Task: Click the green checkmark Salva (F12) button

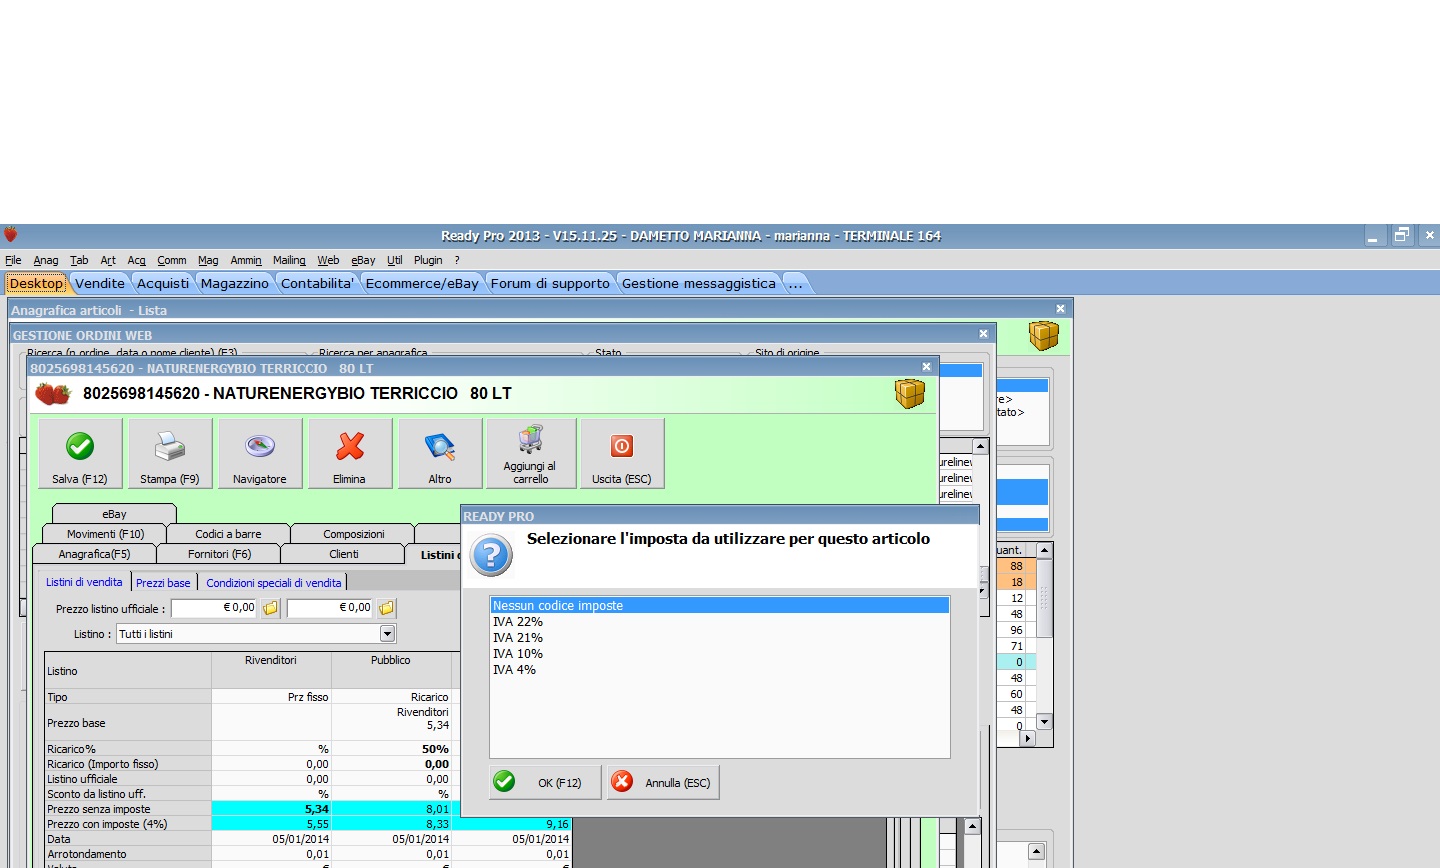Action: [80, 453]
